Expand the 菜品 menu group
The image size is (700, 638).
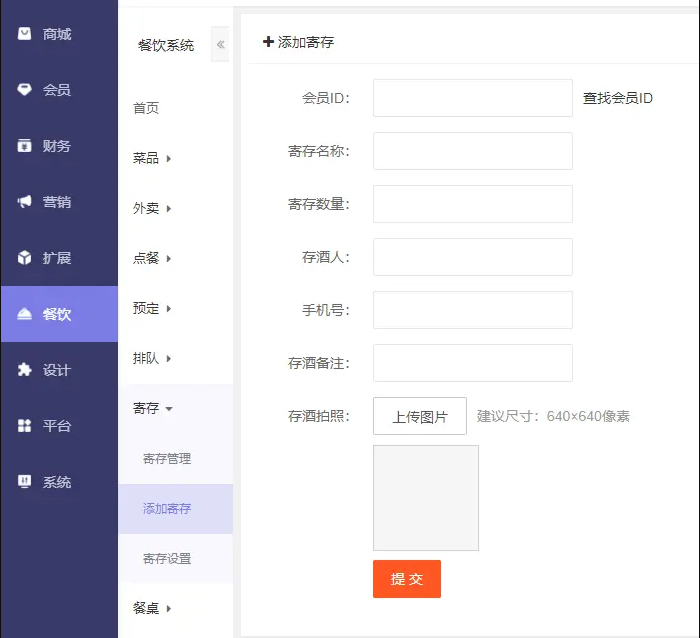pos(152,158)
